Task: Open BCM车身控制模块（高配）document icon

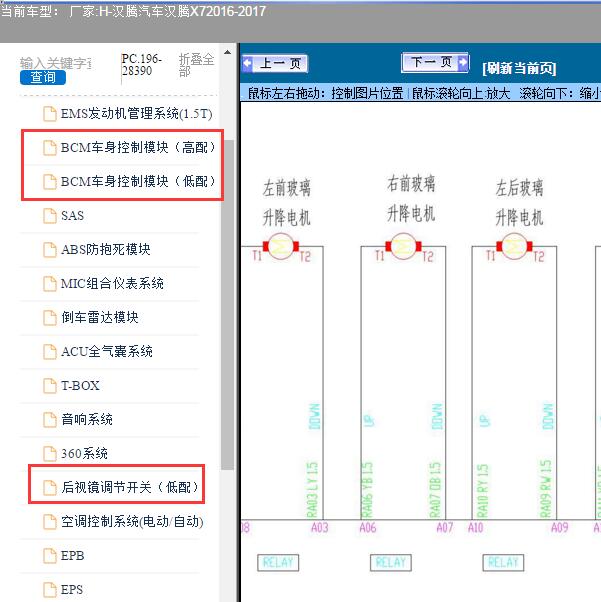Action: click(x=50, y=148)
